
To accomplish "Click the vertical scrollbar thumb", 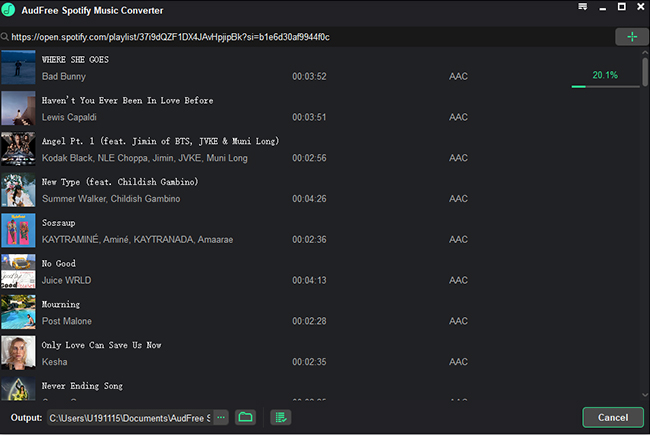I will click(645, 72).
